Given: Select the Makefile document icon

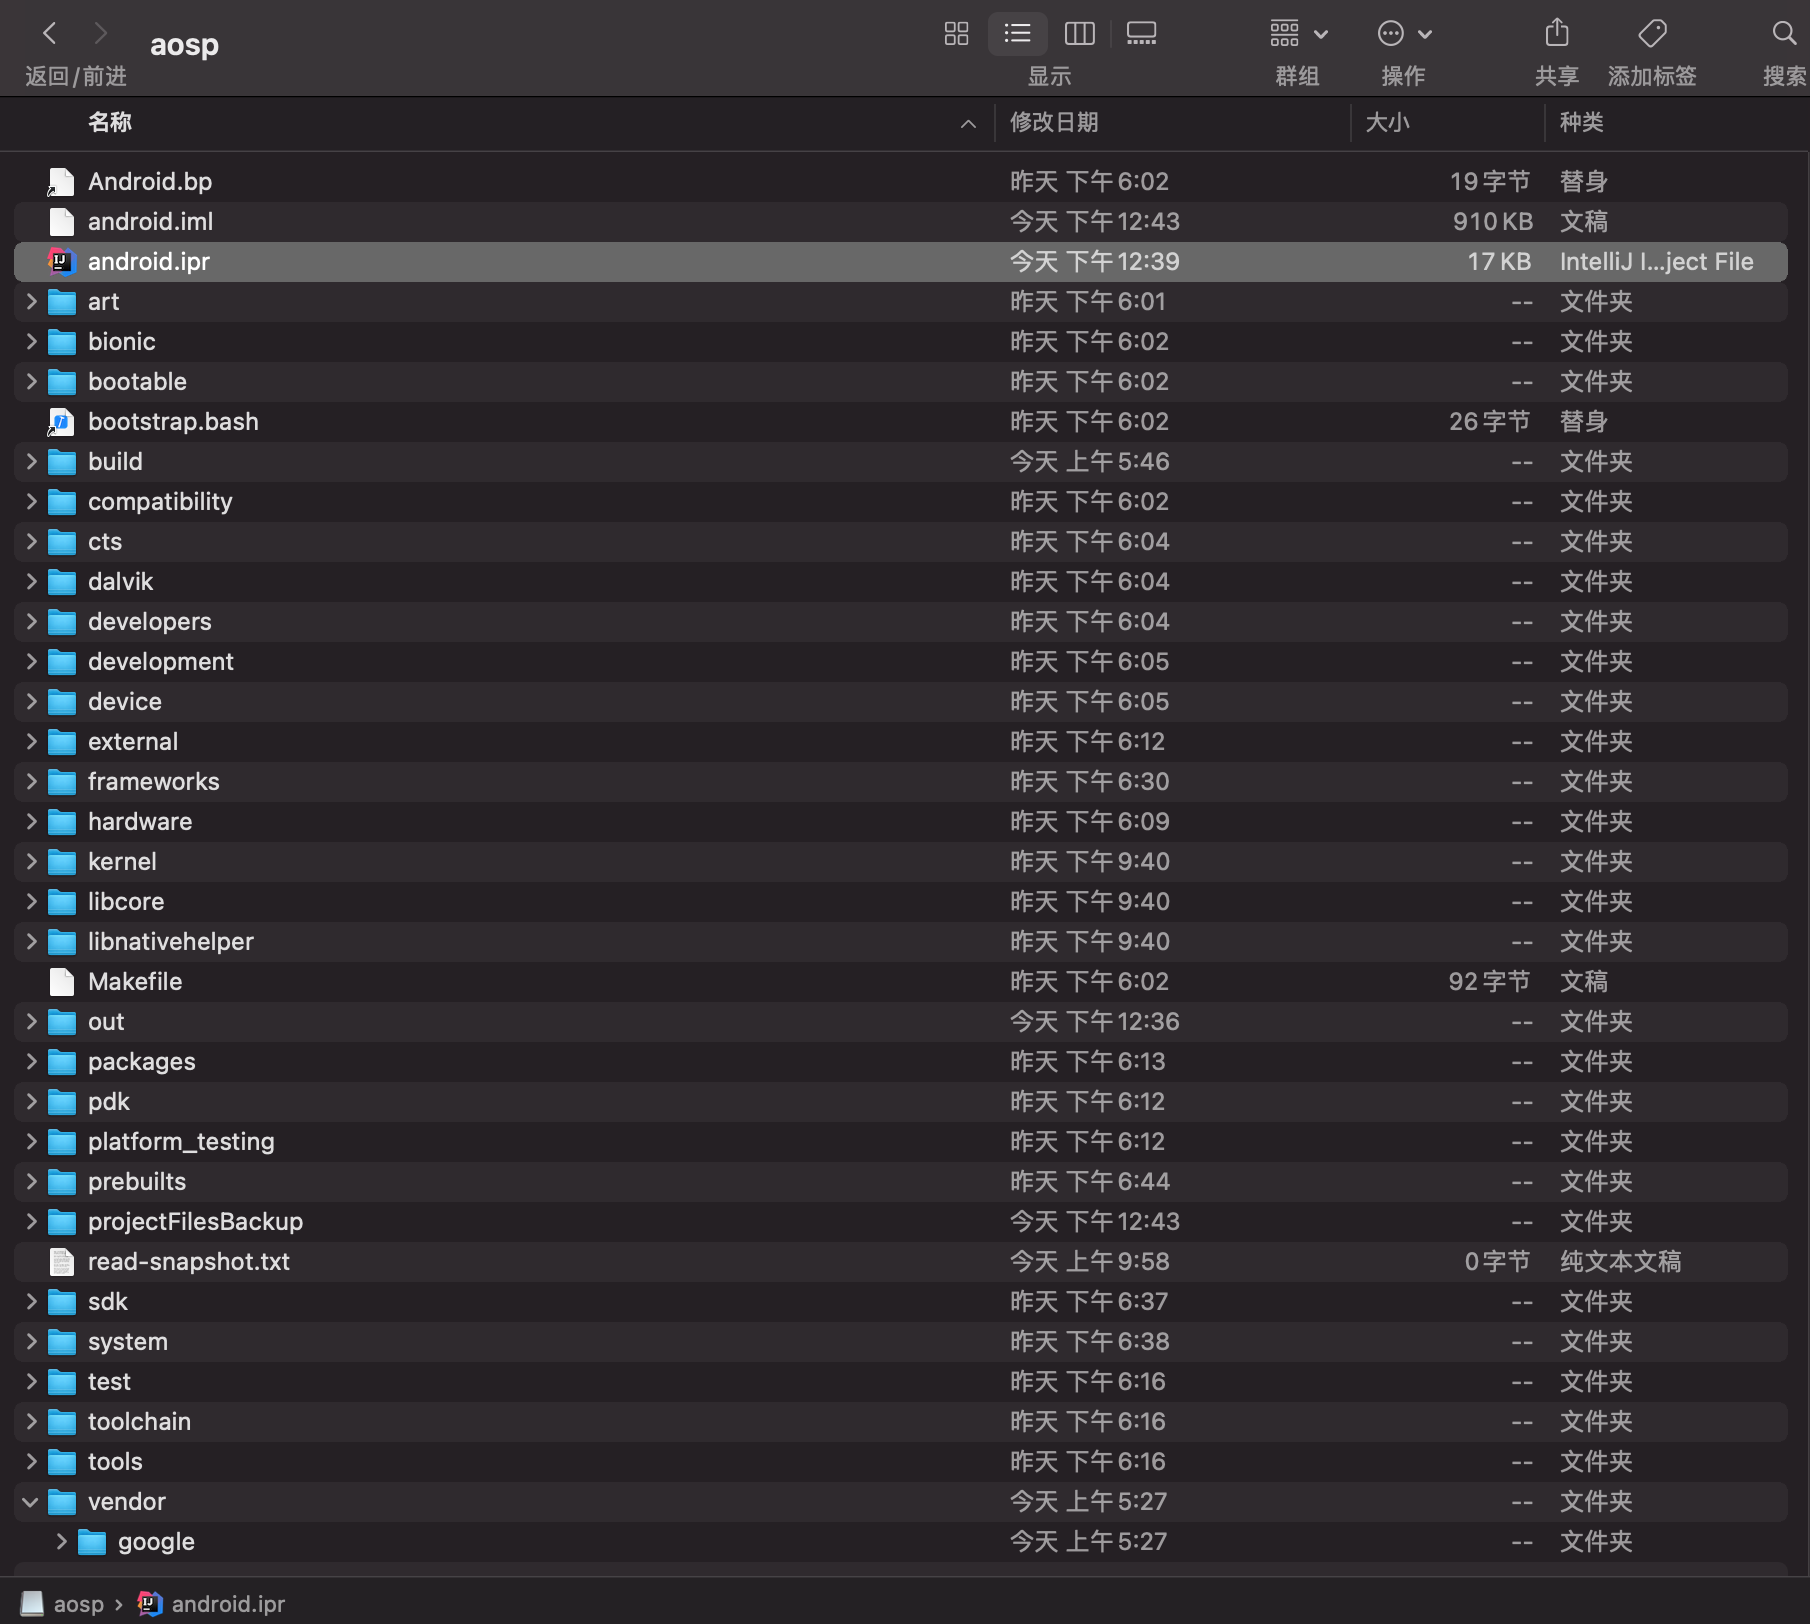Looking at the screenshot, I should [x=61, y=981].
